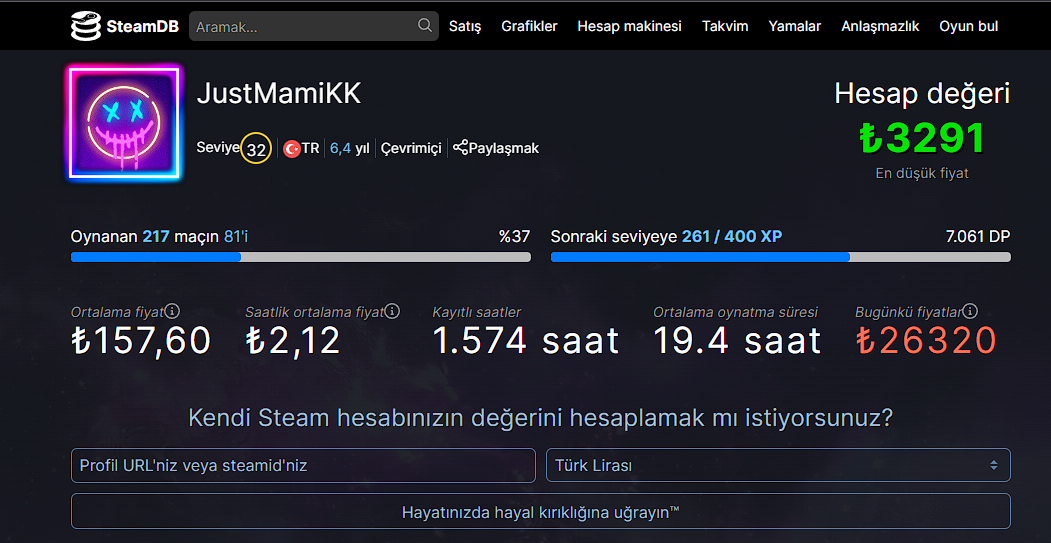Click the Oynanan 217 maçın 81'i text

click(x=160, y=236)
